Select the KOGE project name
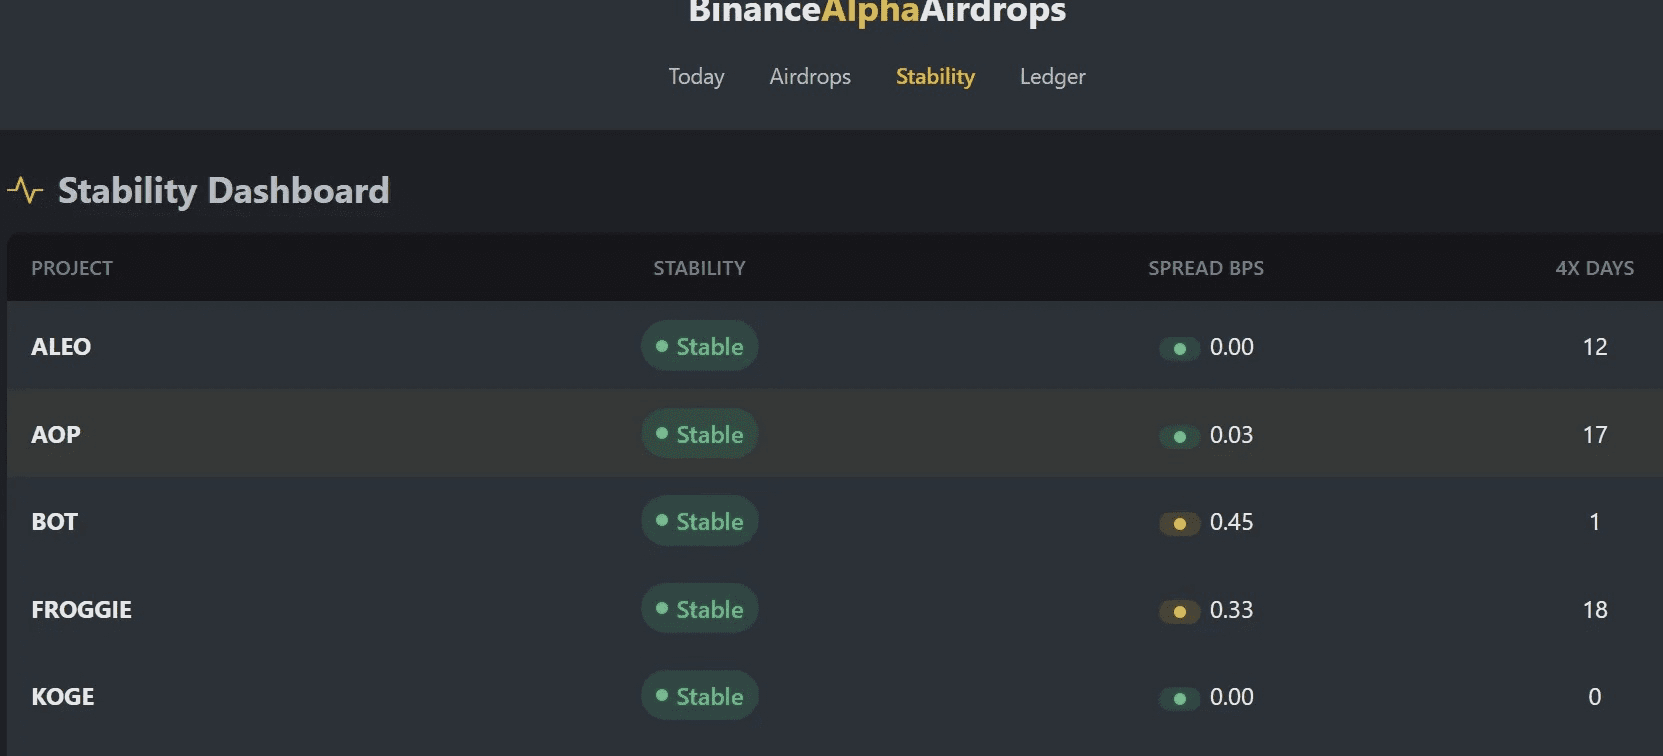The image size is (1663, 756). click(63, 696)
